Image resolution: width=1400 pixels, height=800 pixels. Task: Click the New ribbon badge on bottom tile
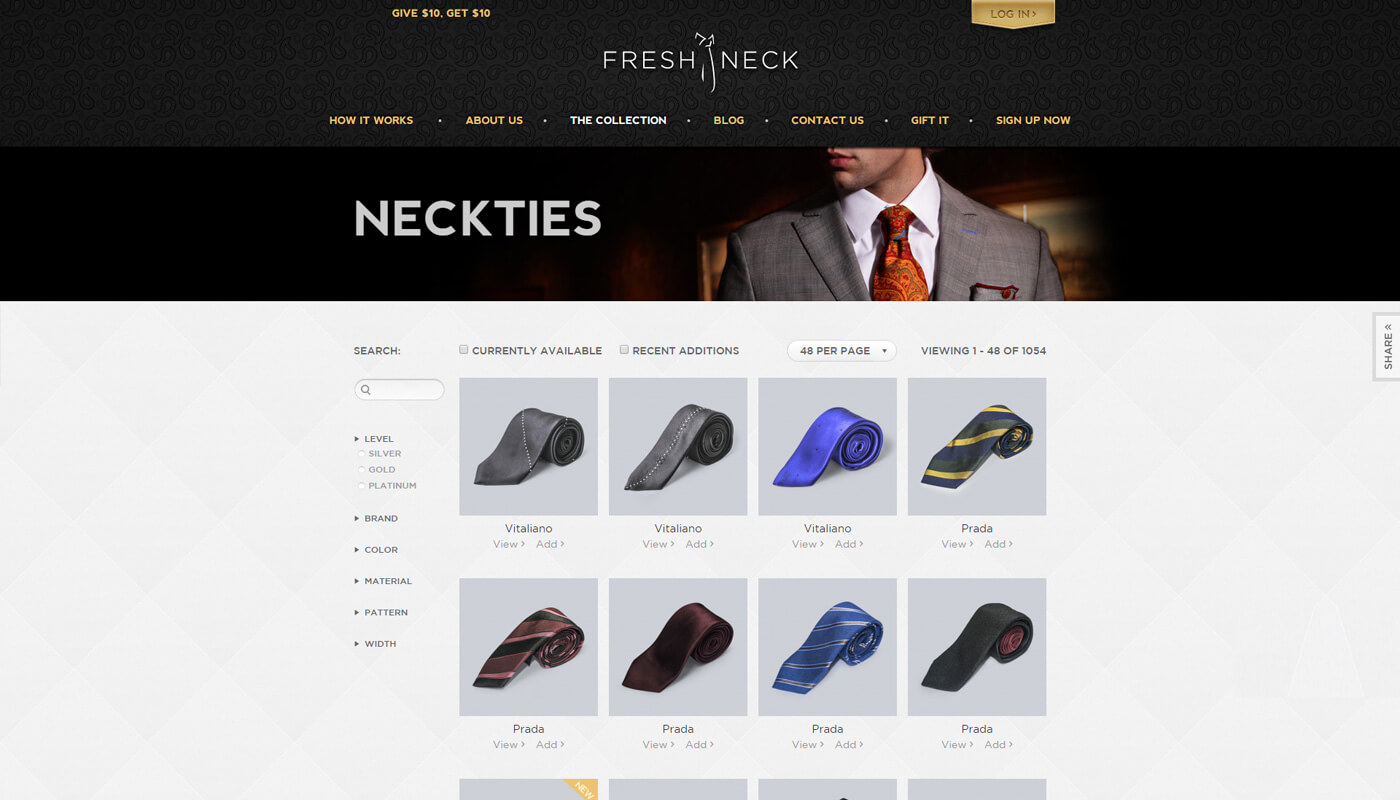581,789
